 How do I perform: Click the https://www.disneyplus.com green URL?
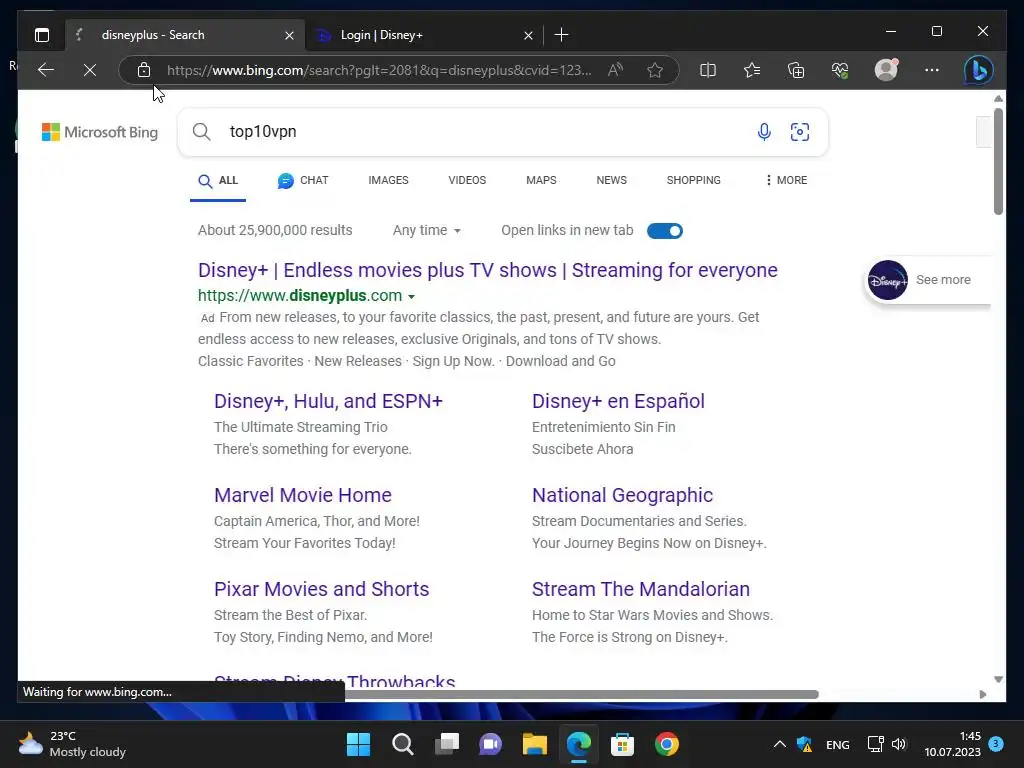[300, 296]
